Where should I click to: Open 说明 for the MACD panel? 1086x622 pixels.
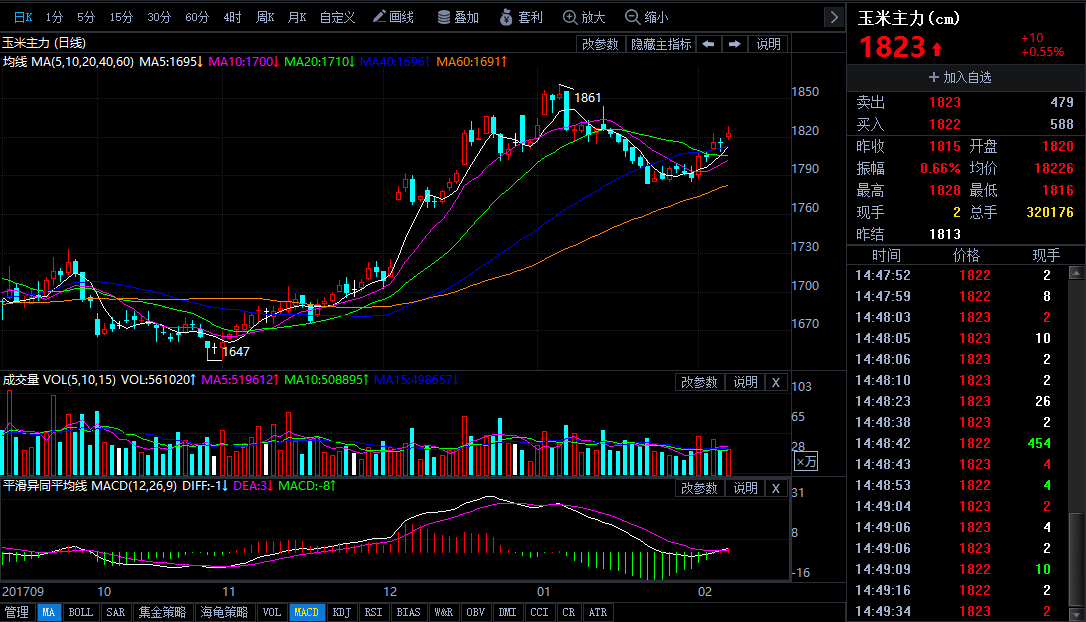[x=745, y=488]
